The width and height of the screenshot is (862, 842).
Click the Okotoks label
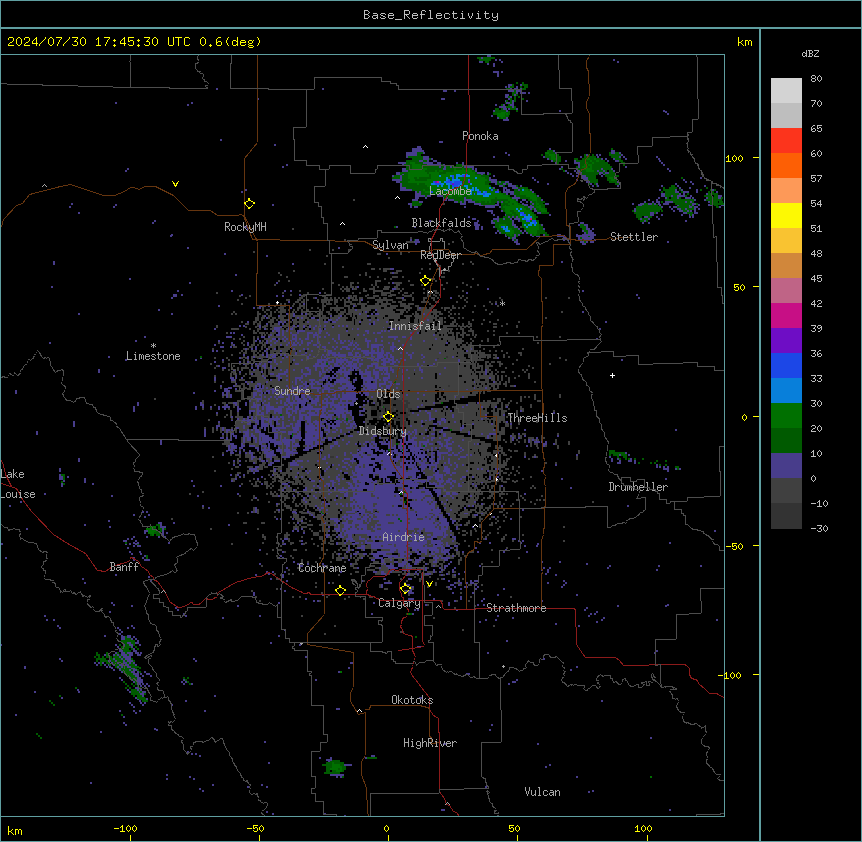[412, 700]
